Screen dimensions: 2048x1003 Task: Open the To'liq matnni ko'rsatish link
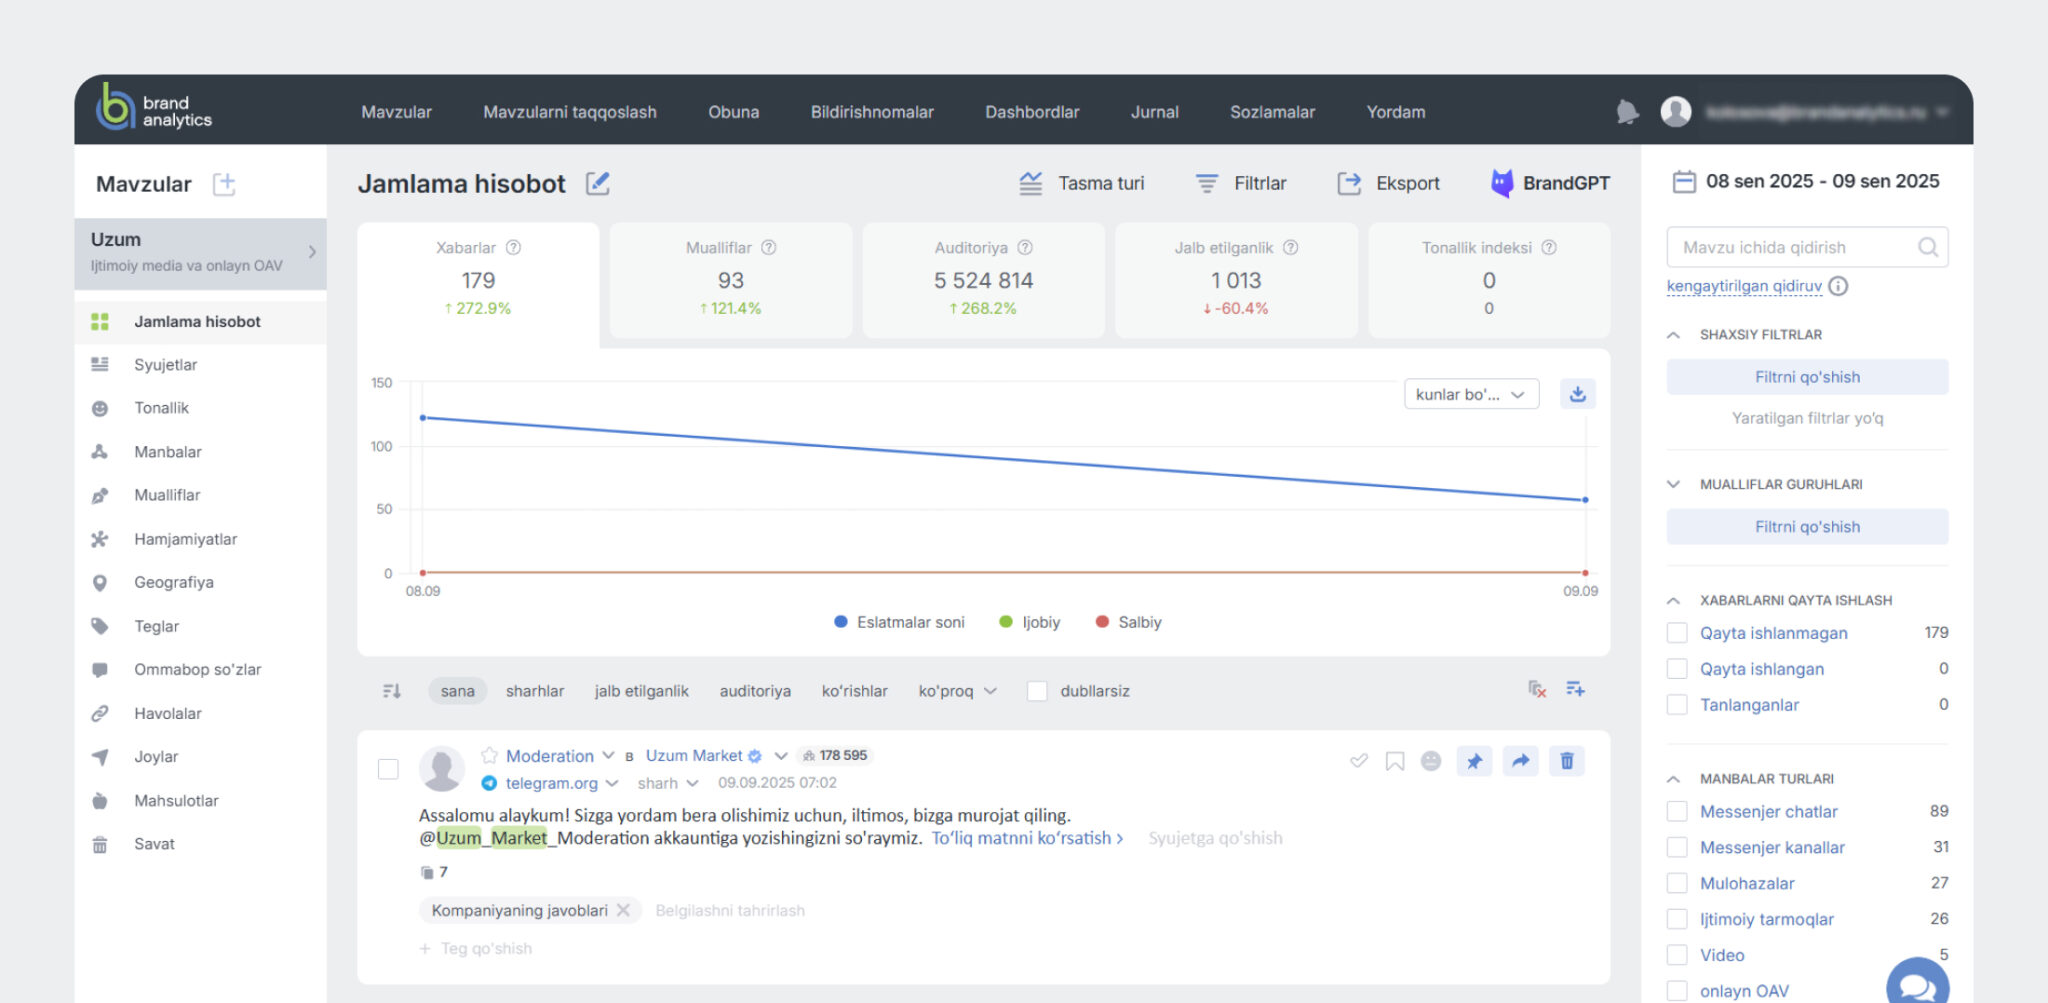1026,838
